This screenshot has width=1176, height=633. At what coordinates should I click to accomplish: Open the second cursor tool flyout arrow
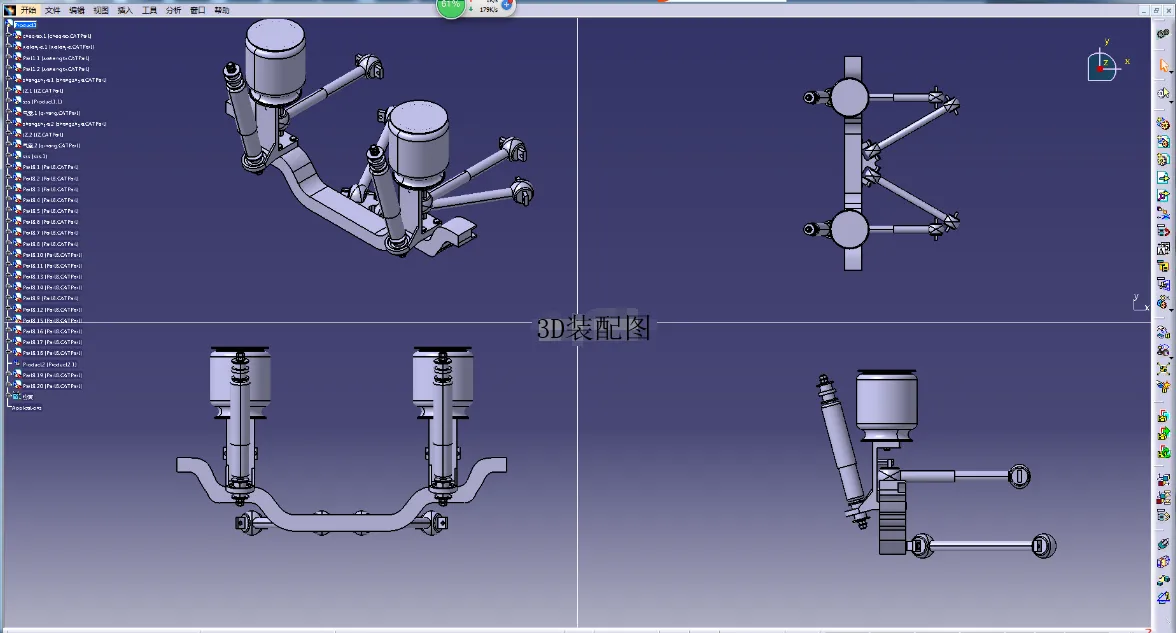click(x=1171, y=100)
